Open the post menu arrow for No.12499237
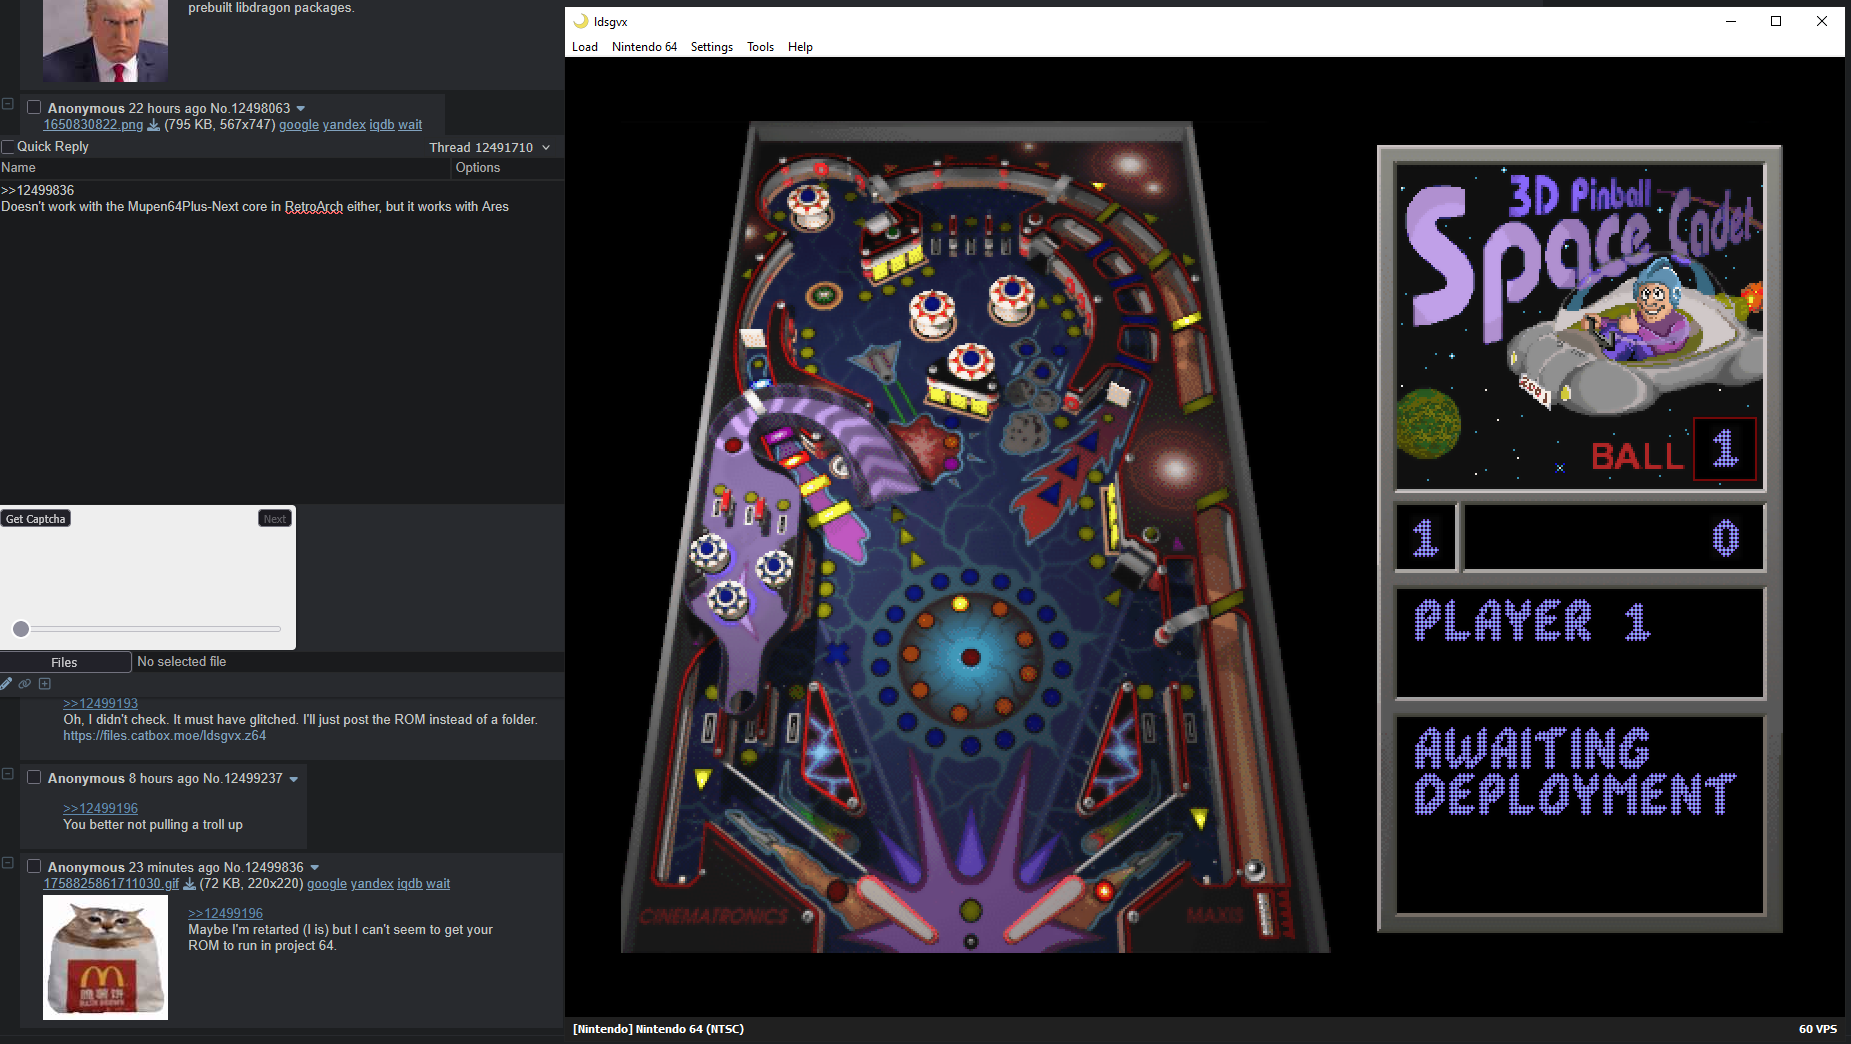The image size is (1851, 1044). 294,779
